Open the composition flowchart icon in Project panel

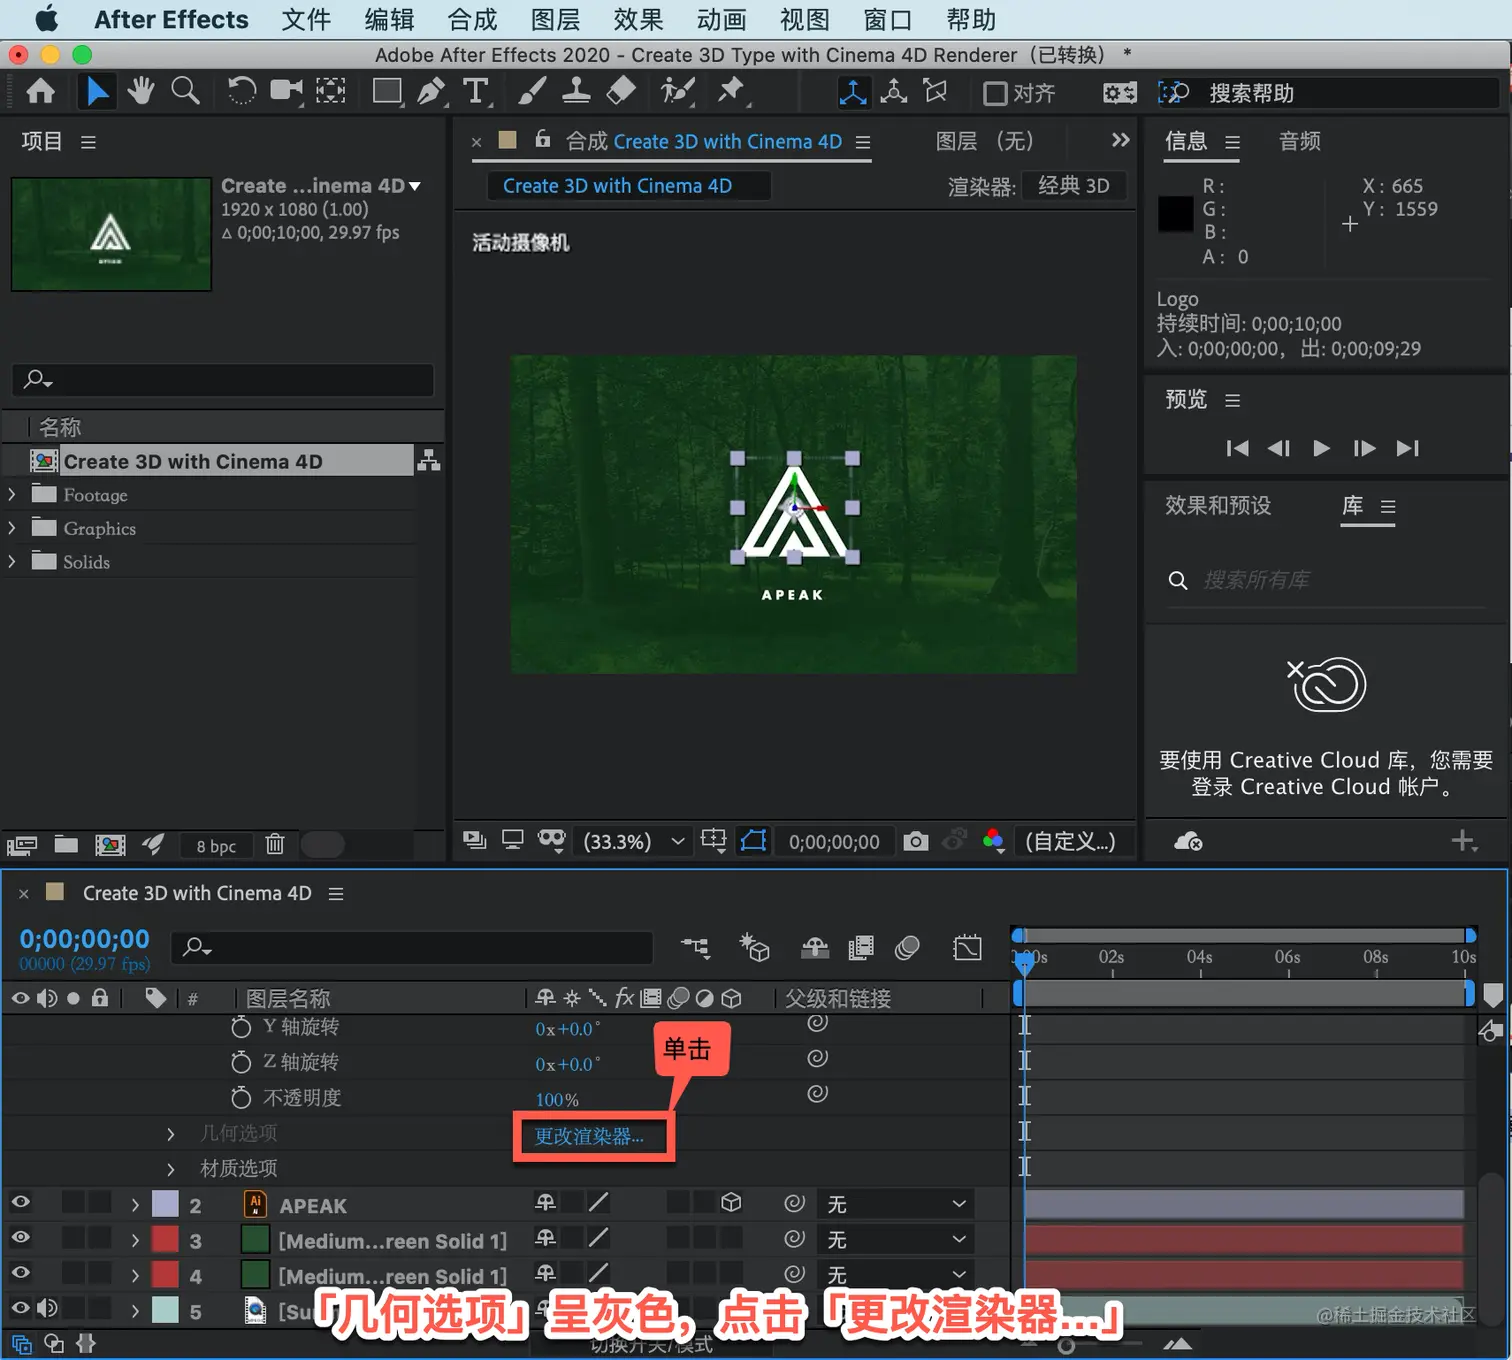coord(429,460)
